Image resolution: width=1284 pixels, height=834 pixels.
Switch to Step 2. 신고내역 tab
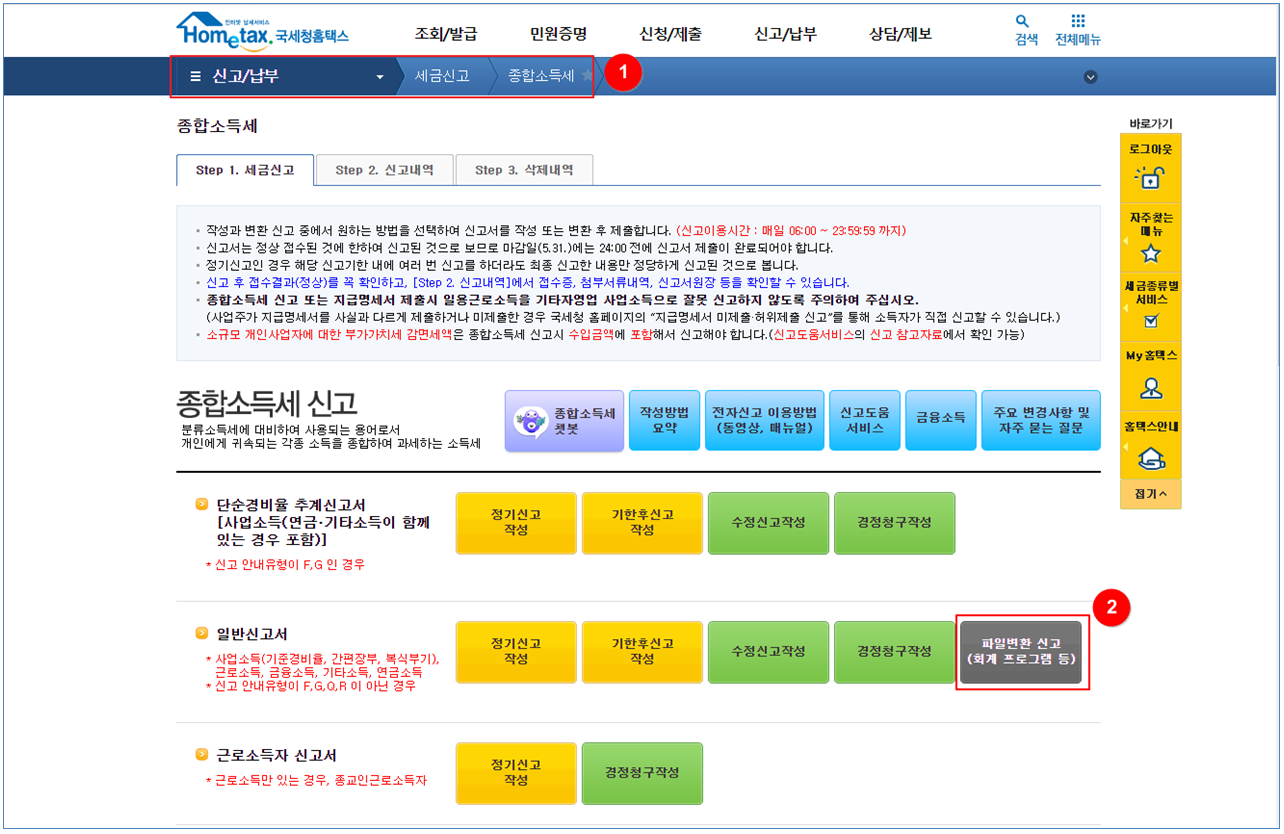pos(384,170)
